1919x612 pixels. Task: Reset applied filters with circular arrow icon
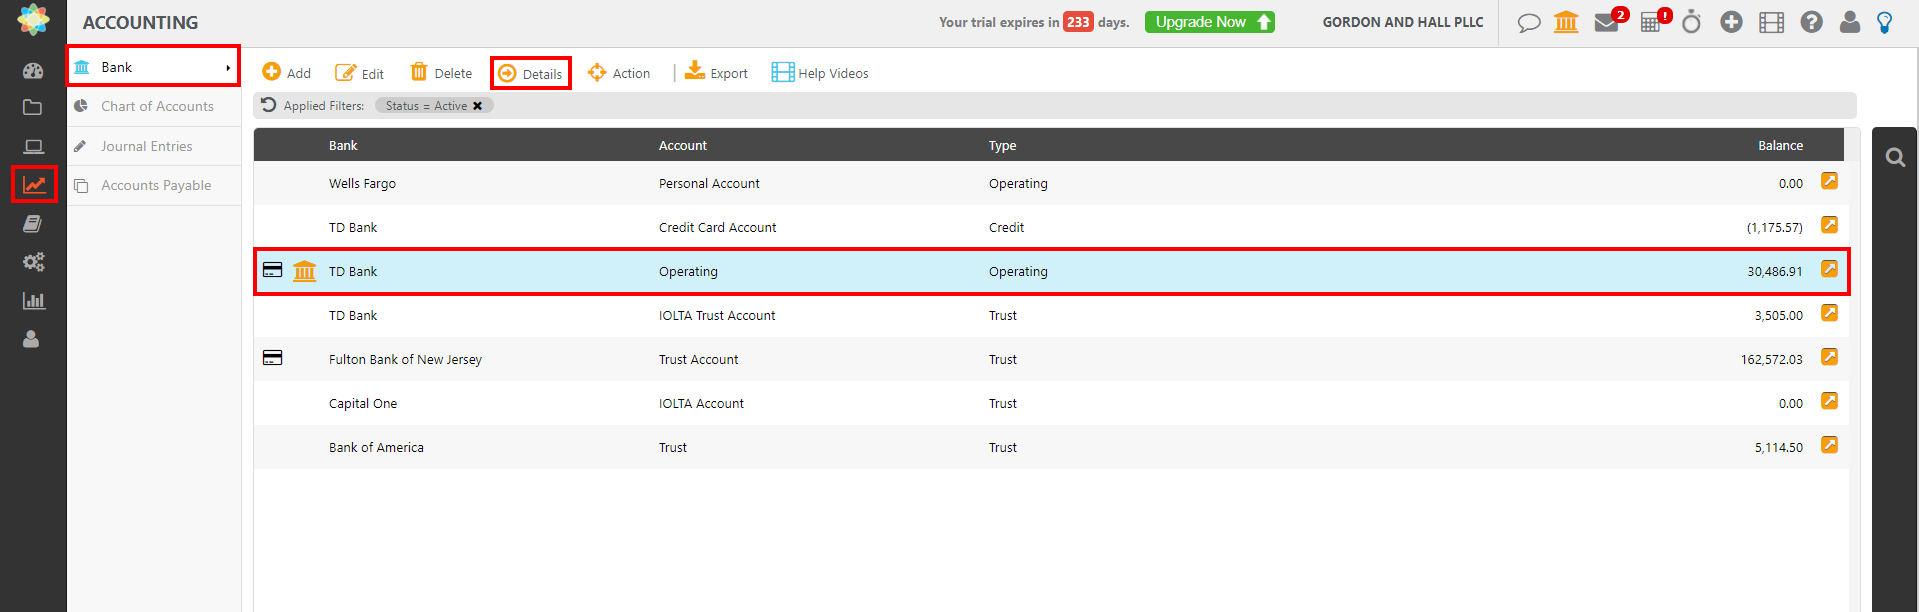tap(268, 105)
